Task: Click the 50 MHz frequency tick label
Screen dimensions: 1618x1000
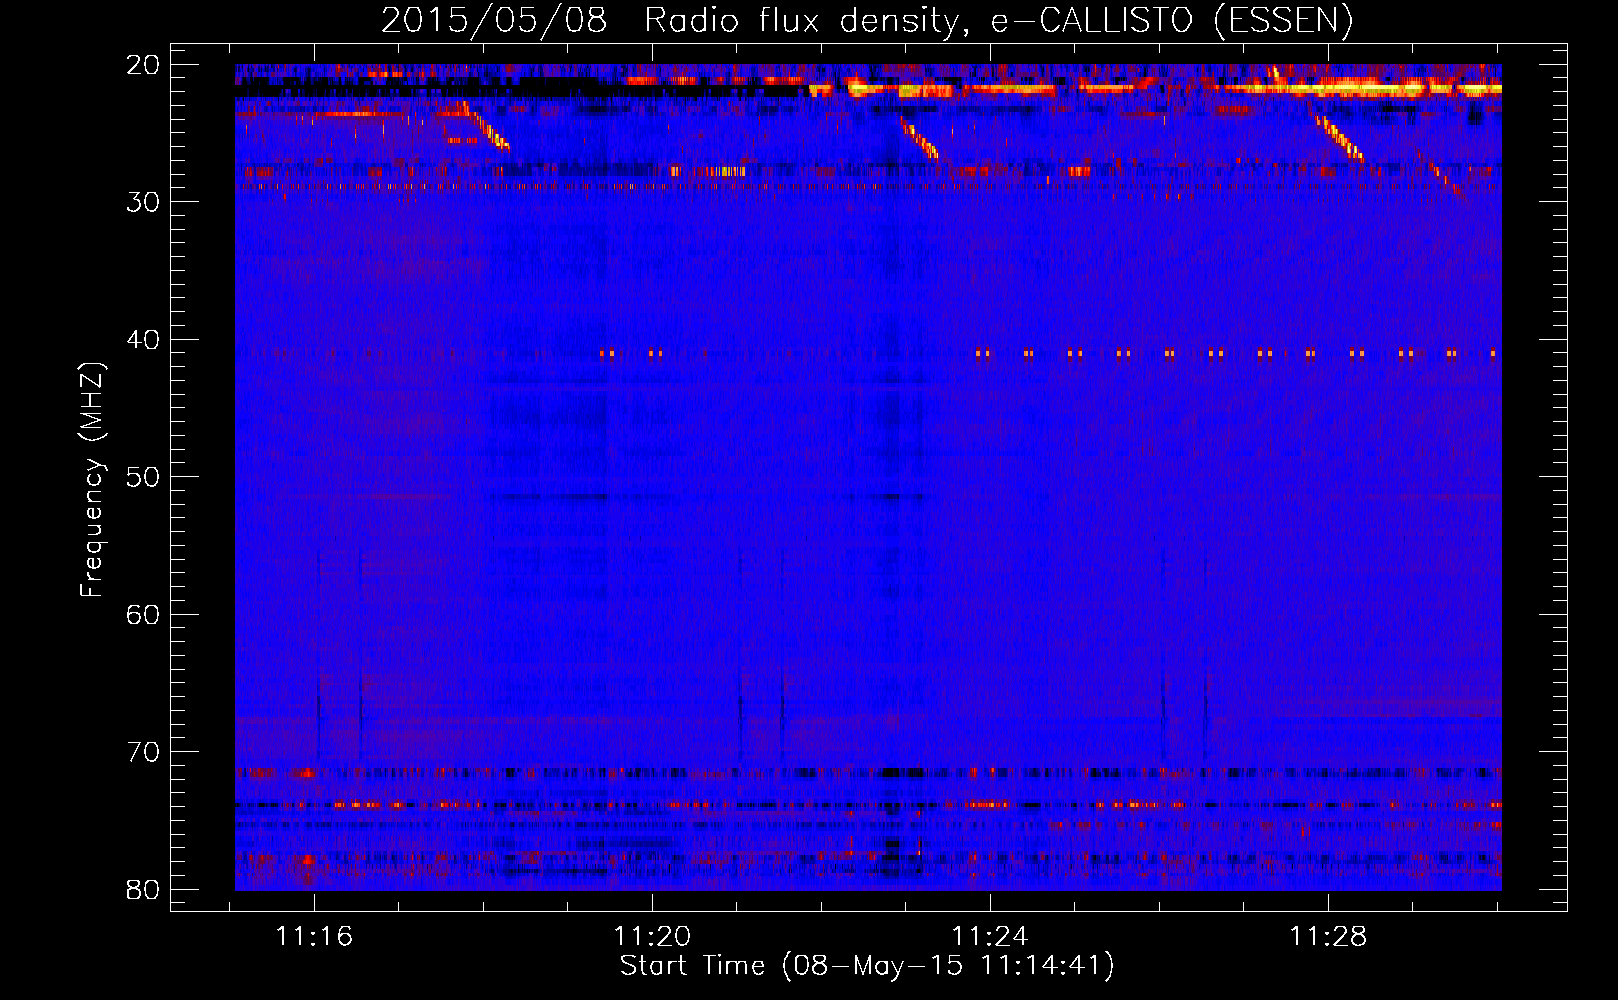Action: (x=143, y=477)
